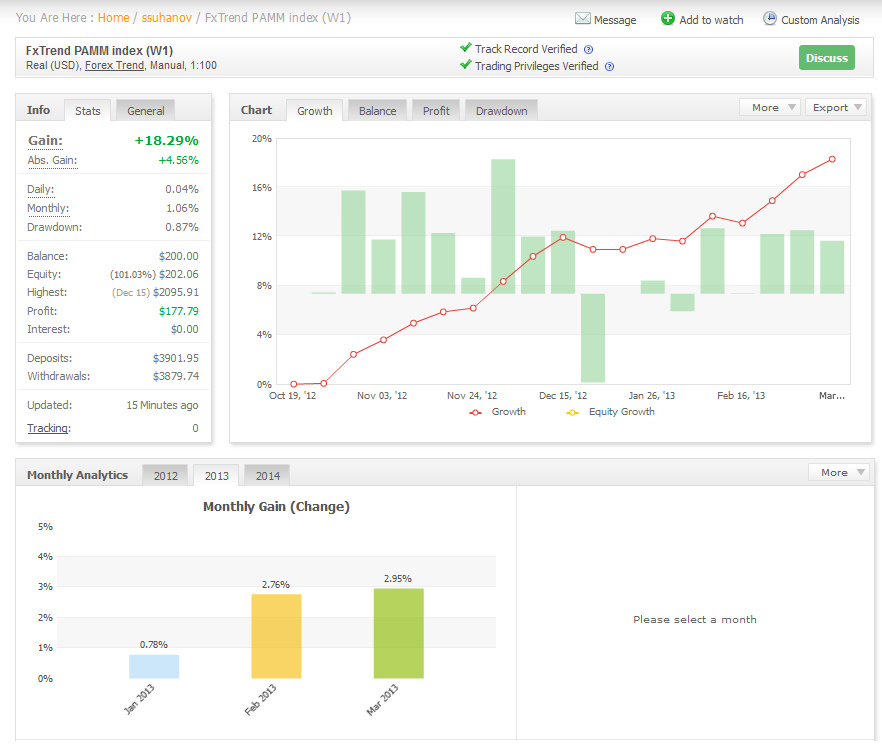
Task: Switch to the Stats tab
Action: pyautogui.click(x=88, y=111)
